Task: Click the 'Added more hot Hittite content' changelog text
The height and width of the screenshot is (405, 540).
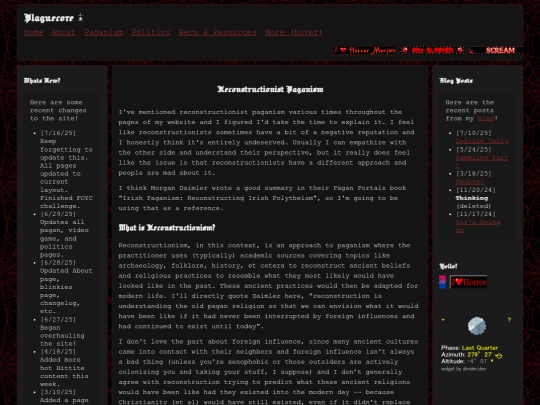Action: 64,372
